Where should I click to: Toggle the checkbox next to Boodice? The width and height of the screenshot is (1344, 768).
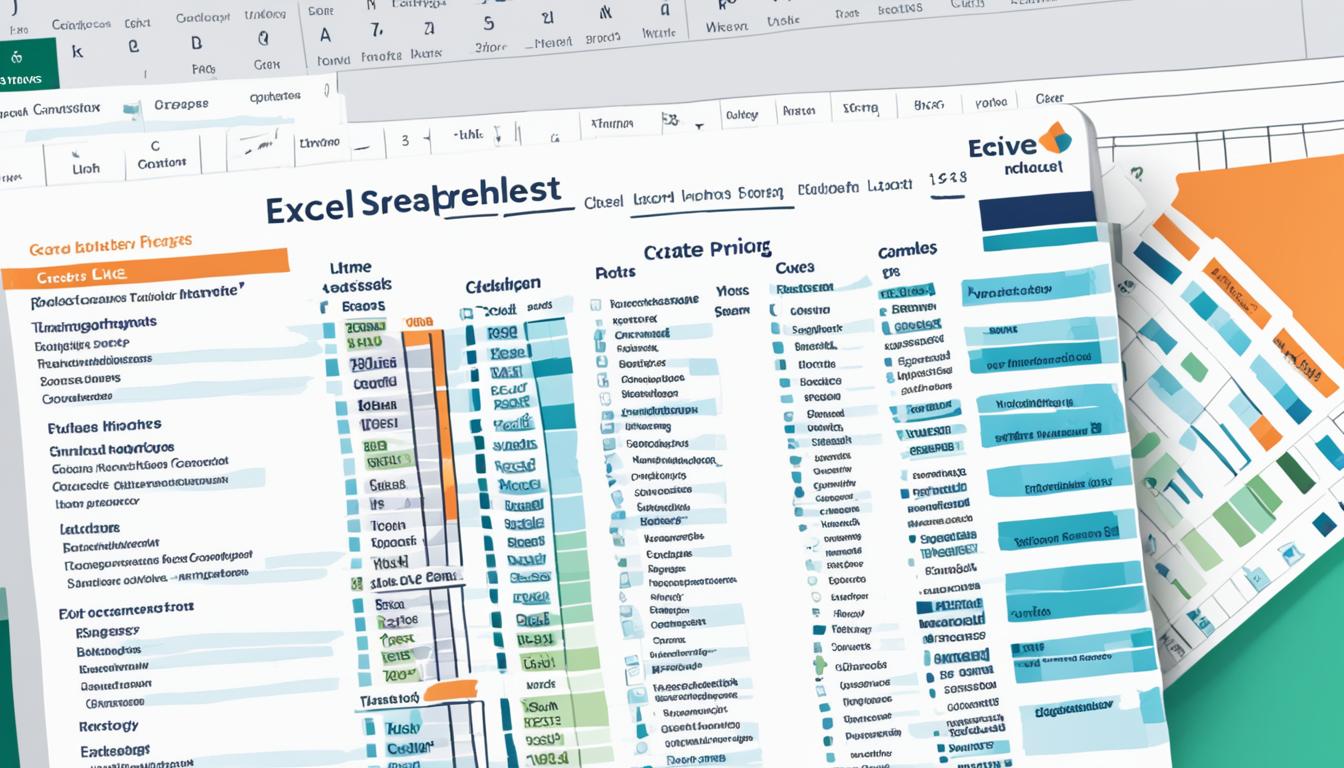[x=786, y=380]
